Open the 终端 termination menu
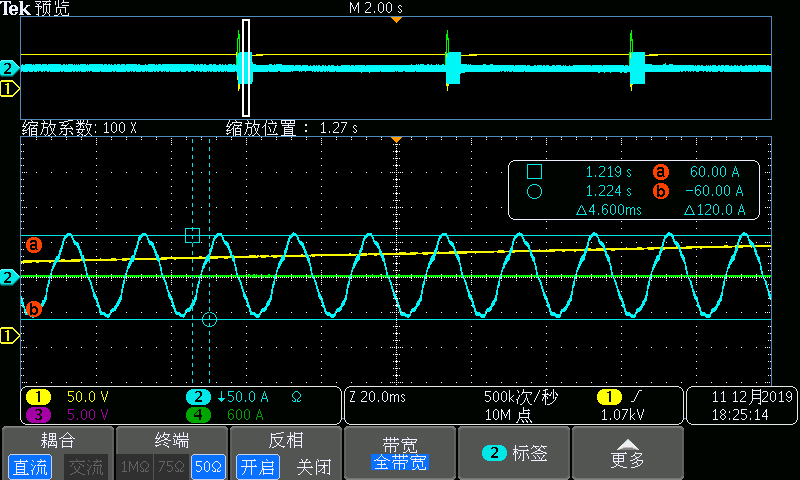800x480 pixels. coord(172,440)
